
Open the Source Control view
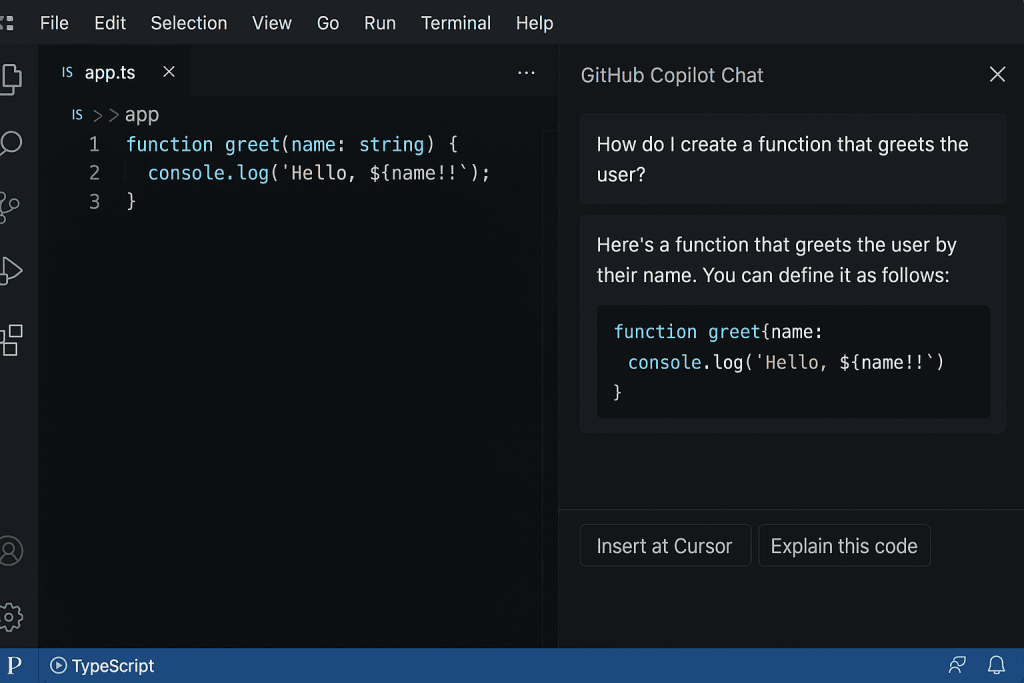[11, 207]
